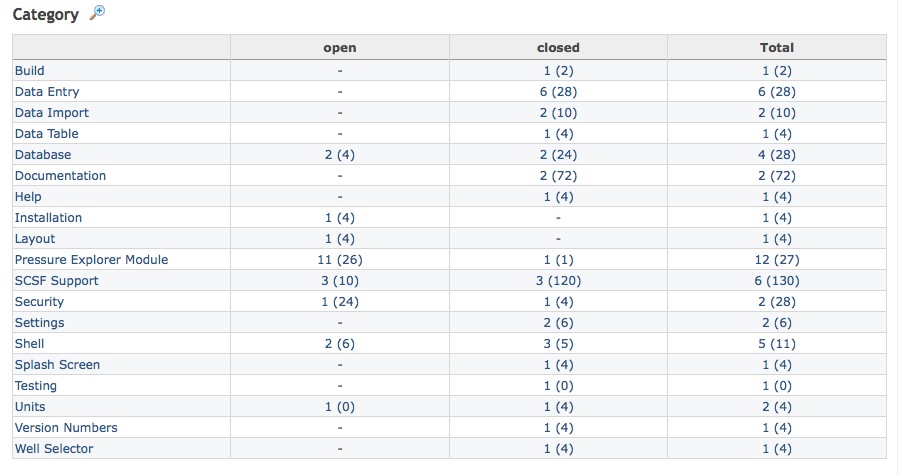Click the 'closed' column header

point(558,47)
